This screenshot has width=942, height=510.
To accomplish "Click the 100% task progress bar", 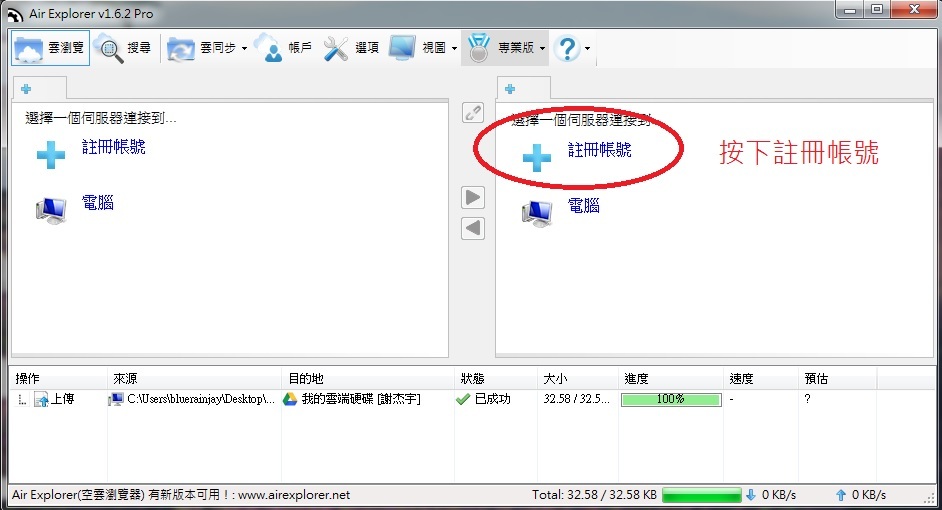I will click(671, 399).
